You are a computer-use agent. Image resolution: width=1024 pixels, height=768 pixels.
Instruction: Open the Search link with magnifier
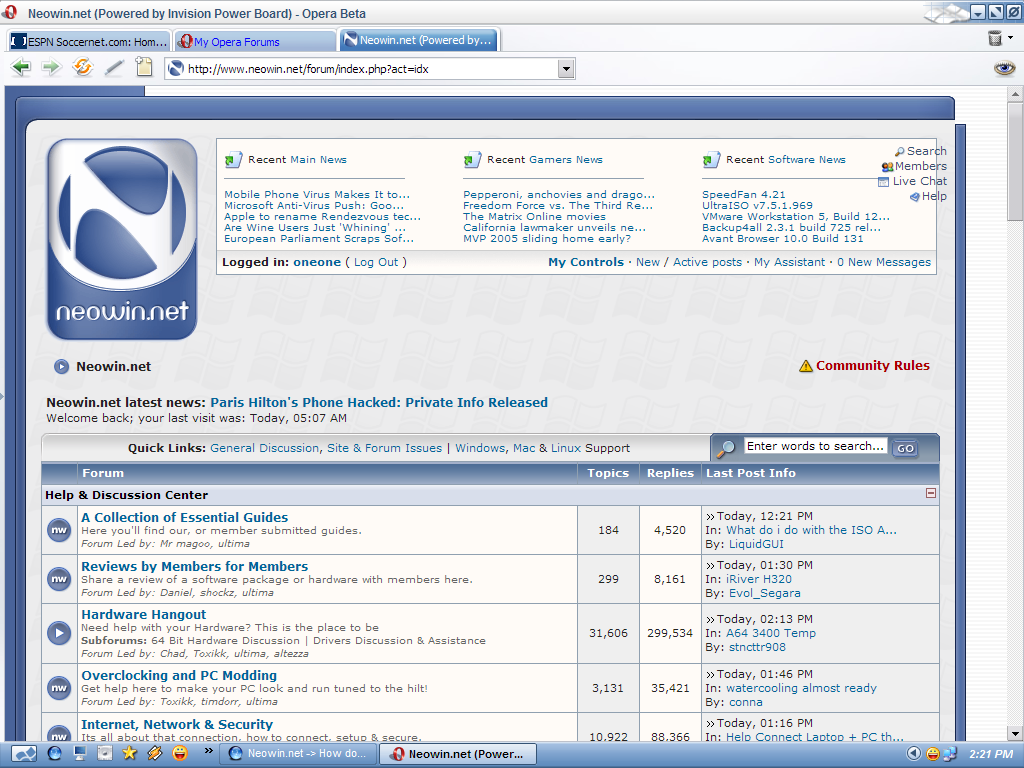pos(920,151)
